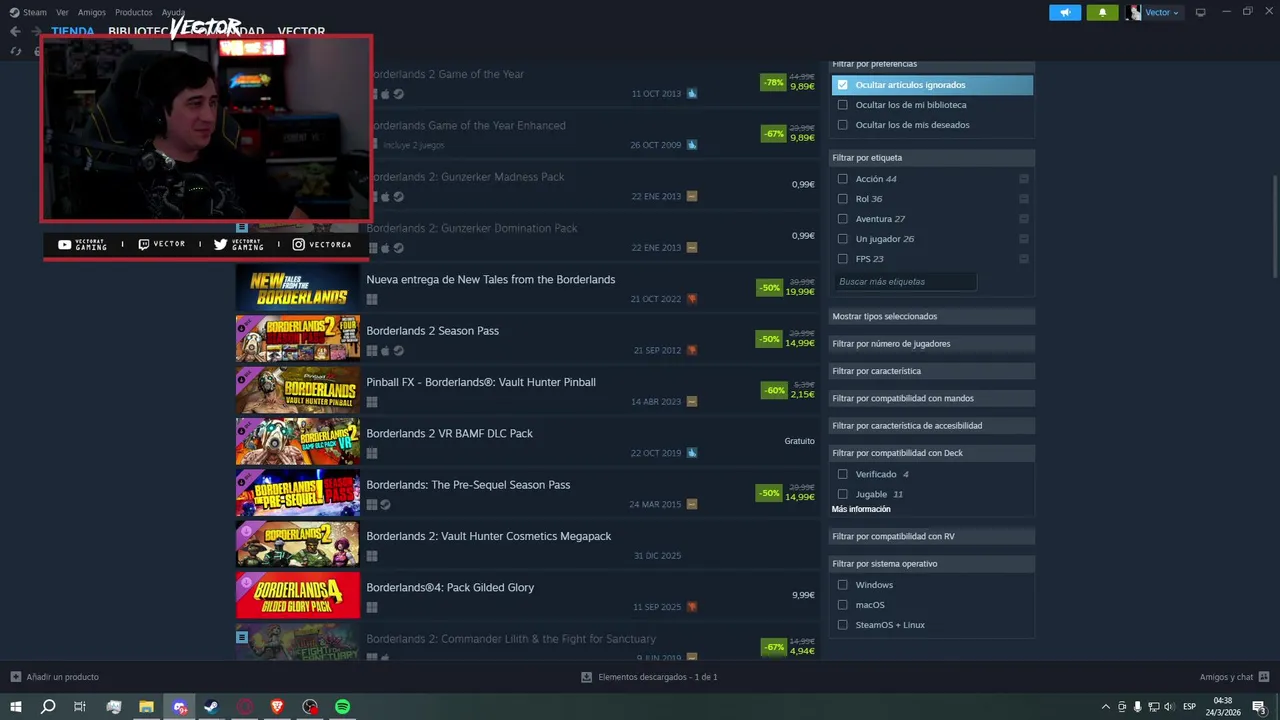Check the Aventura tag filter
1280x720 pixels.
842,219
